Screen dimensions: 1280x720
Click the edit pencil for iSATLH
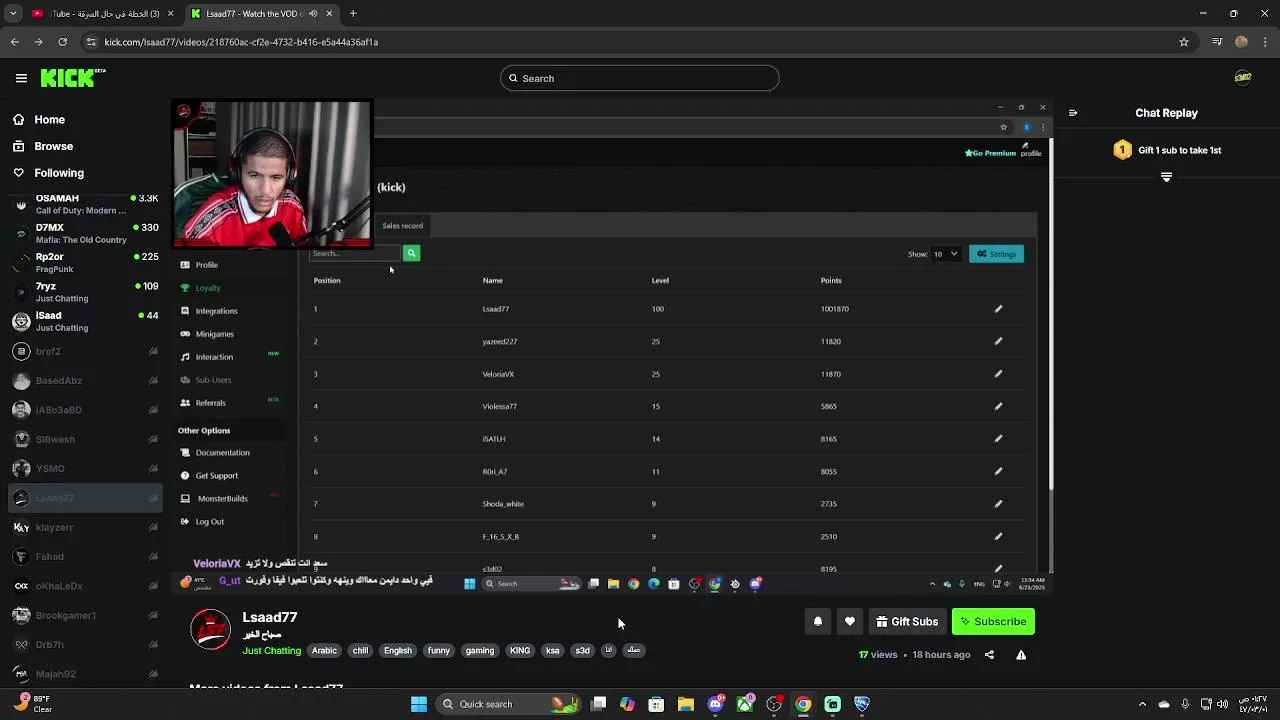point(998,439)
